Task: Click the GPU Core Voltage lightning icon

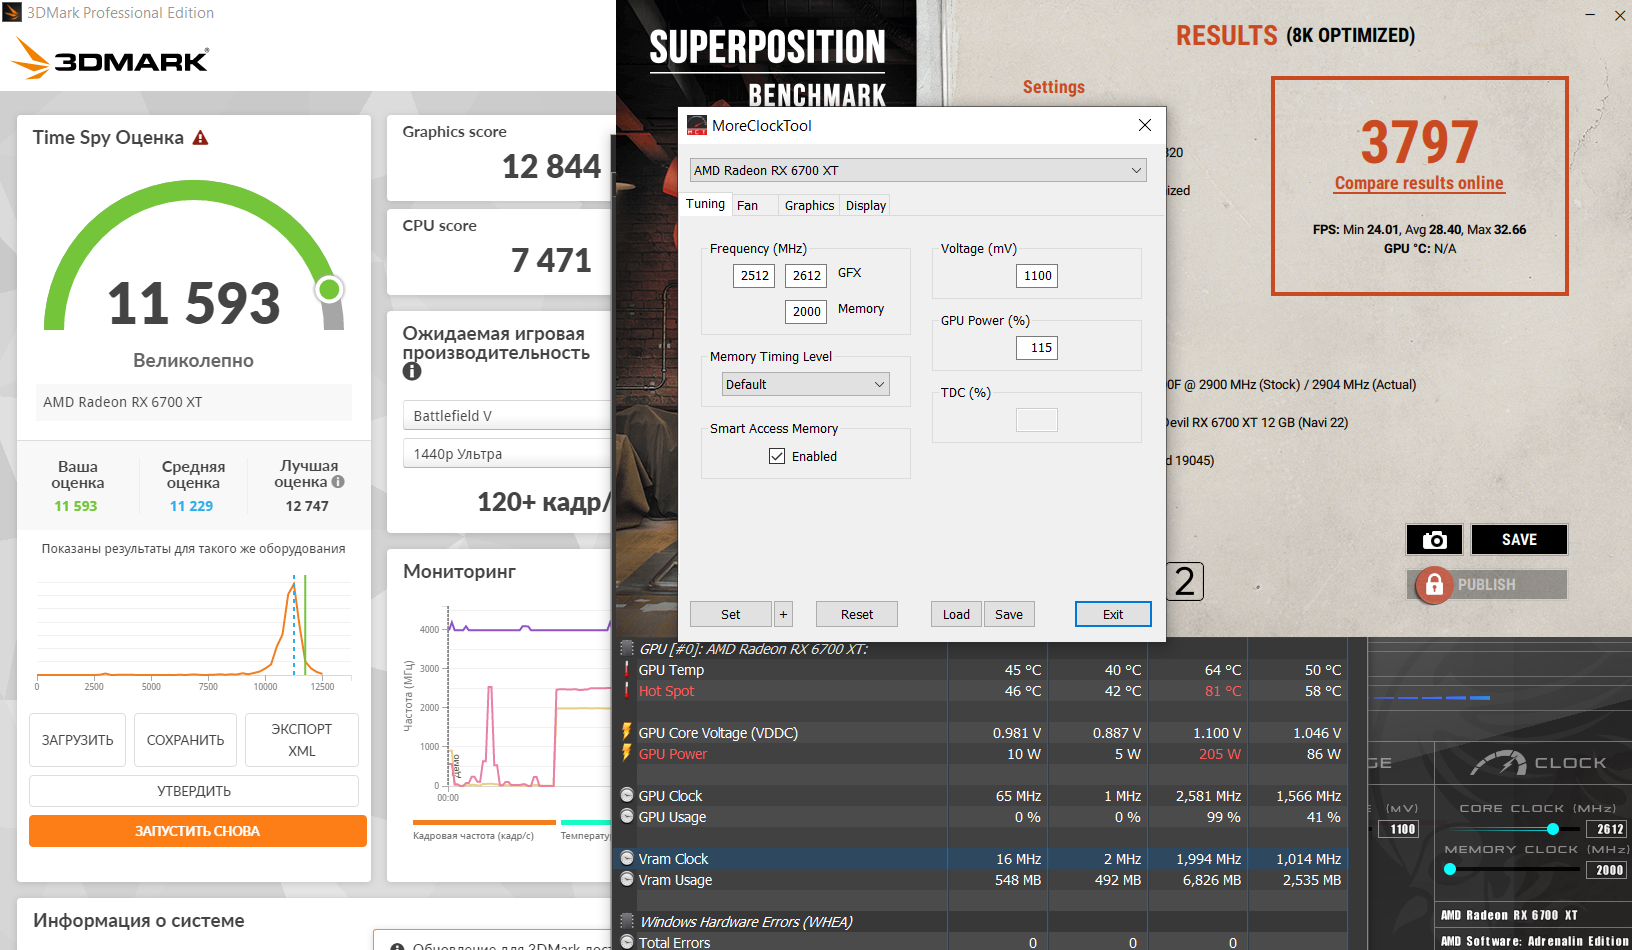Action: pos(627,733)
